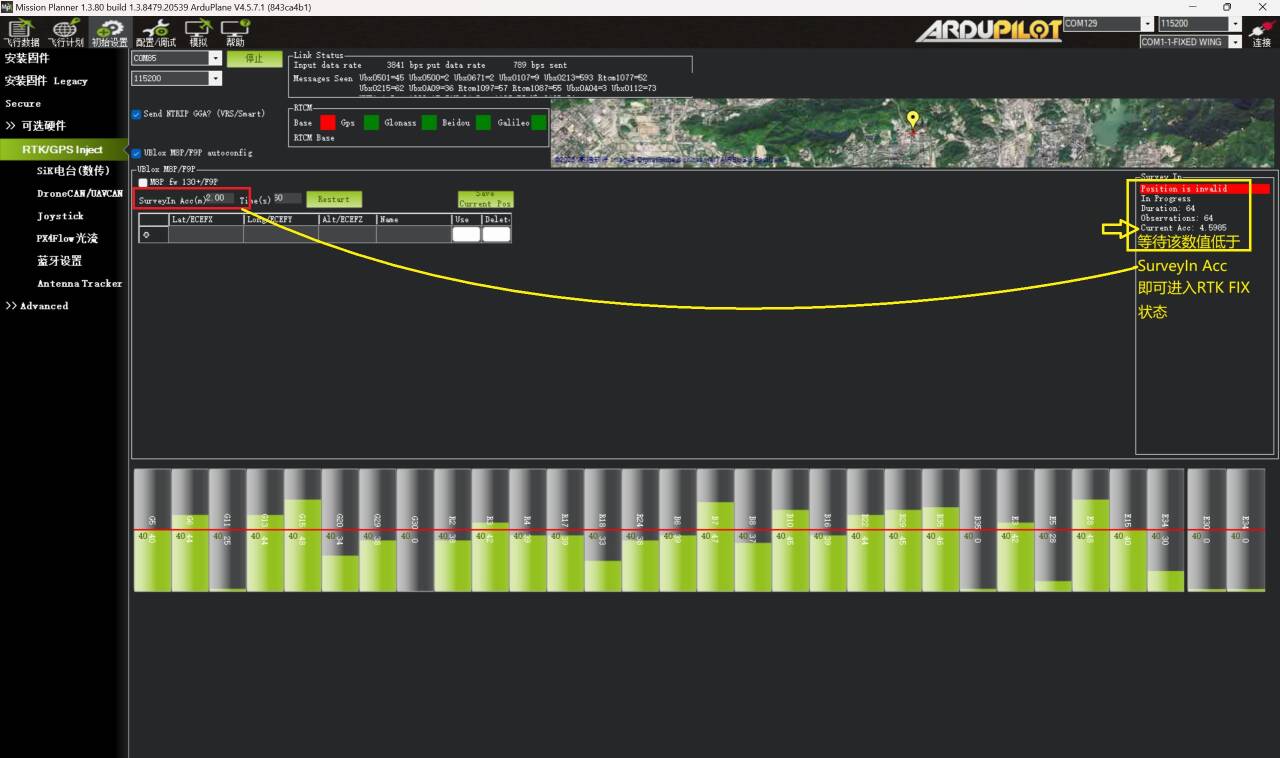Enable the M8P fw 130+/F9P checkbox
This screenshot has height=758, width=1280.
(x=143, y=182)
